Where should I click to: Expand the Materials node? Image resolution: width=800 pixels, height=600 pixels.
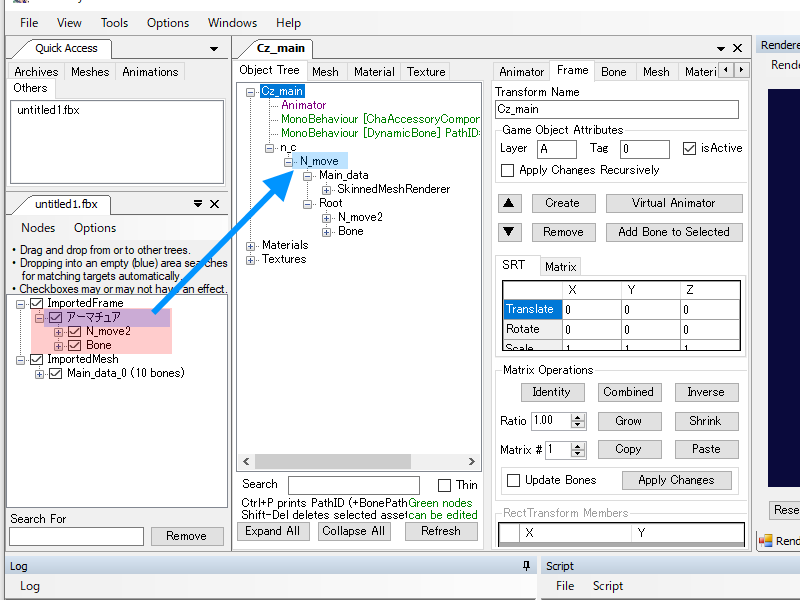pos(250,246)
